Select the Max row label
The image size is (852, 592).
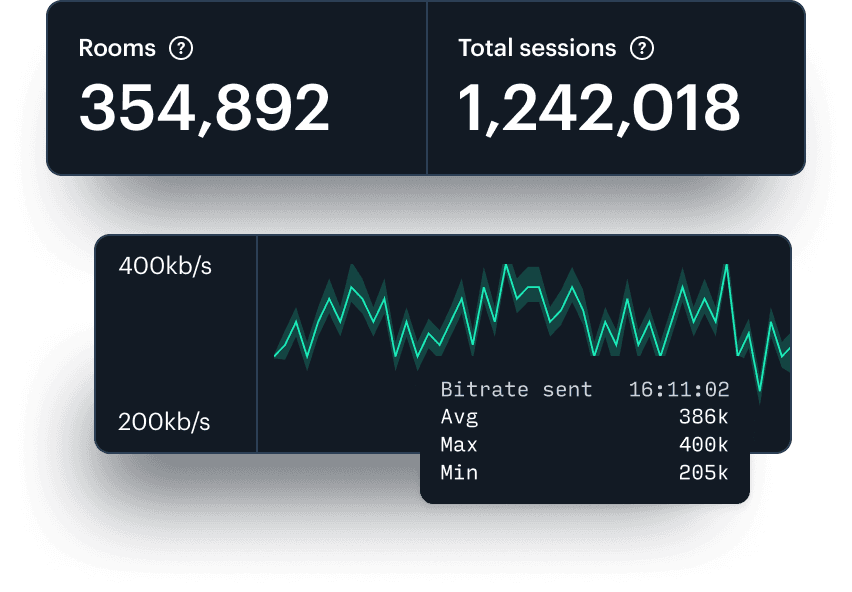tap(459, 445)
